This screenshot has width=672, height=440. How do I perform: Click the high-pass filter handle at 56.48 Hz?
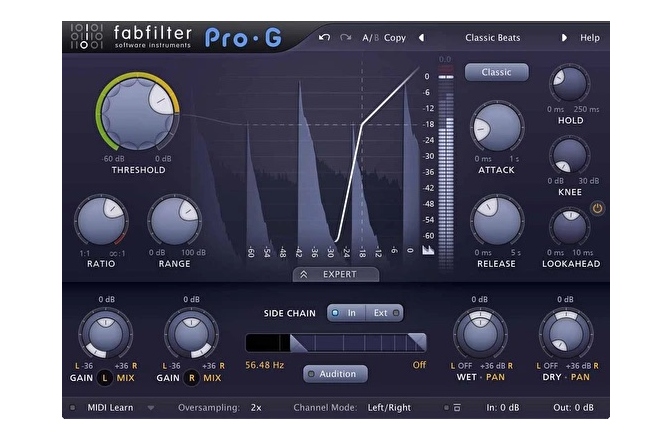(299, 344)
